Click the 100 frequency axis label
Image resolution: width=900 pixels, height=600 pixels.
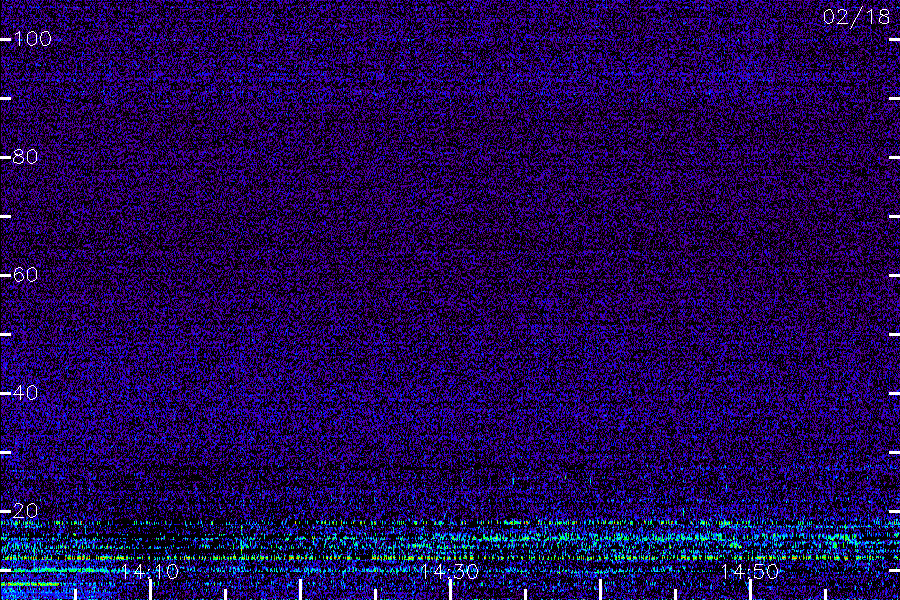click(32, 39)
